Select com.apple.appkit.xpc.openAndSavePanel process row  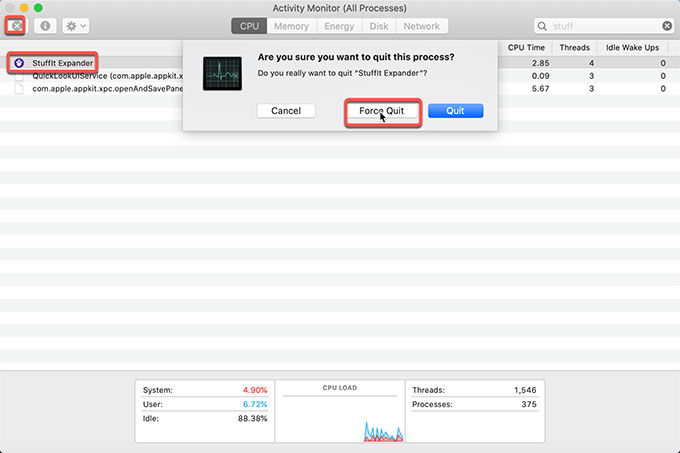tap(340, 88)
